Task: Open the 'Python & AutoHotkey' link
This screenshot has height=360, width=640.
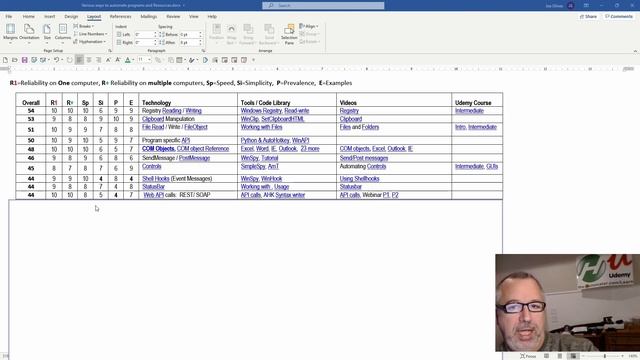Action: 265,140
